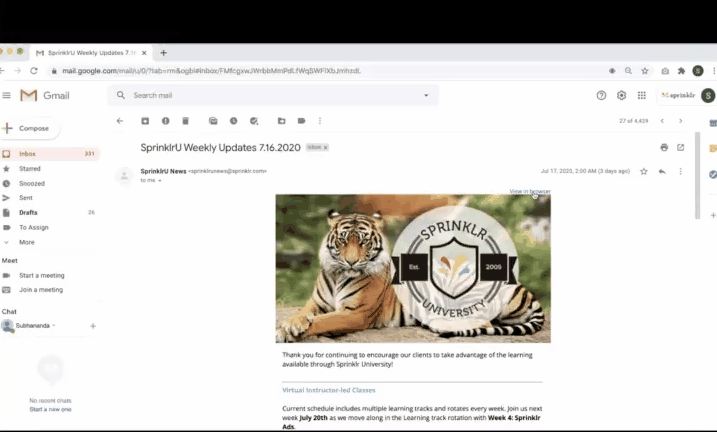Expand the 'to me' recipient details
717x432 pixels.
[x=160, y=181]
